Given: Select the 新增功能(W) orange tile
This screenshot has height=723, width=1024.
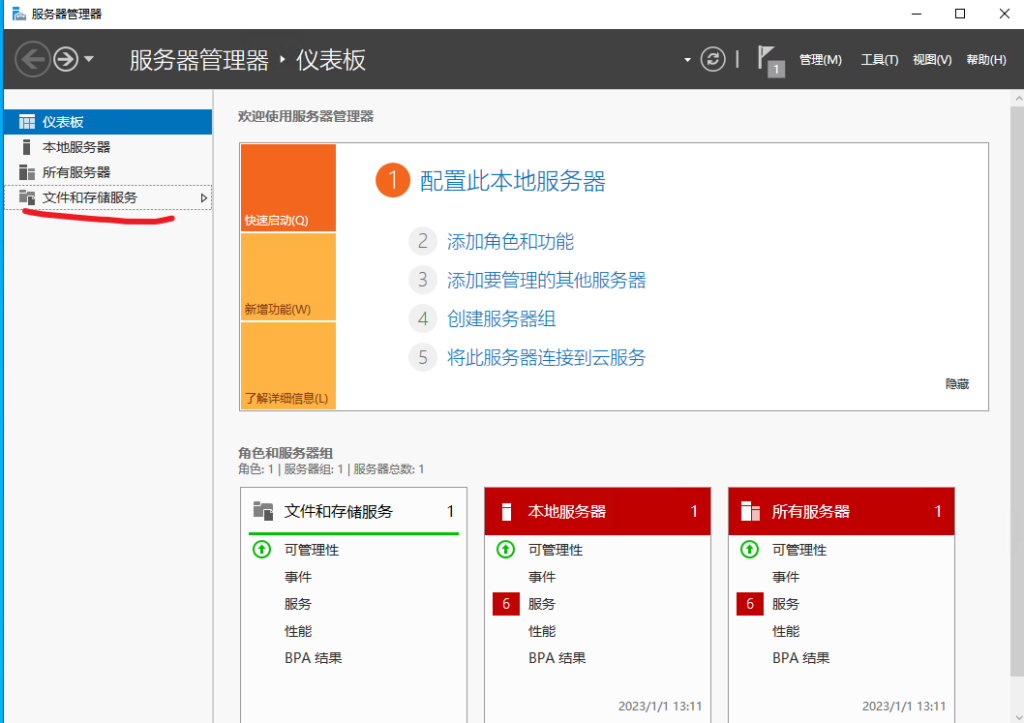Looking at the screenshot, I should tap(288, 277).
